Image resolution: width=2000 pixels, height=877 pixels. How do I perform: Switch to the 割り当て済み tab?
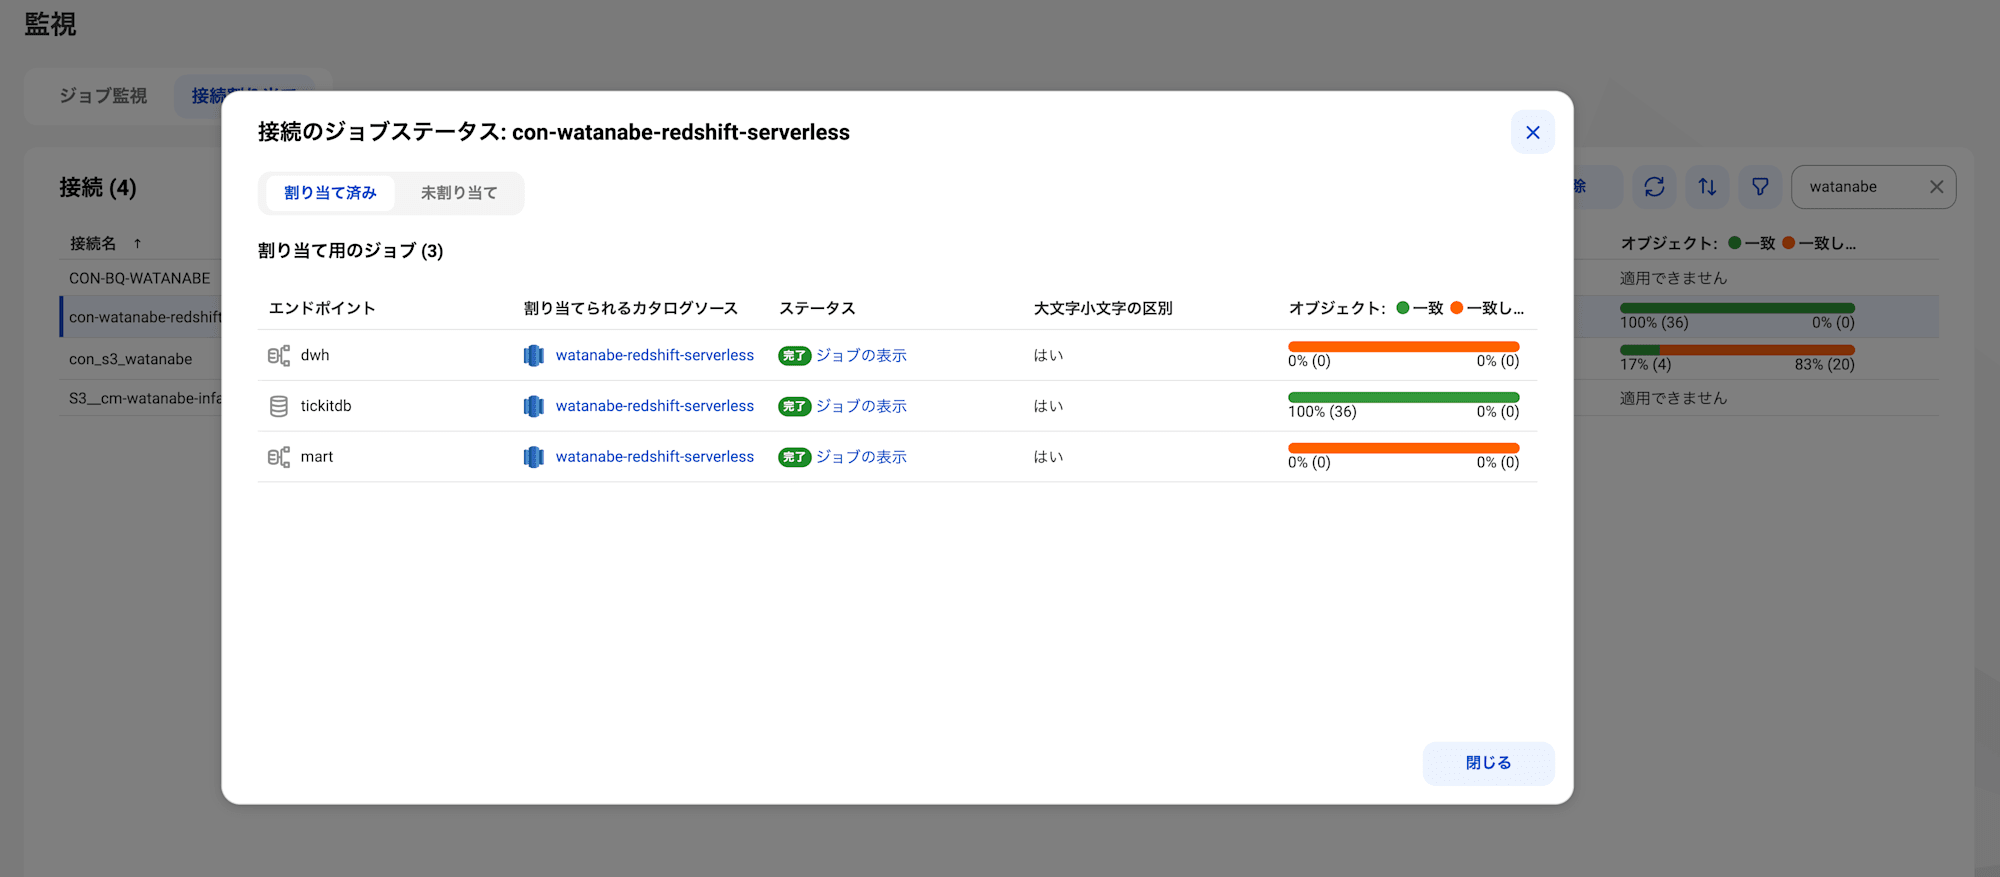(330, 193)
